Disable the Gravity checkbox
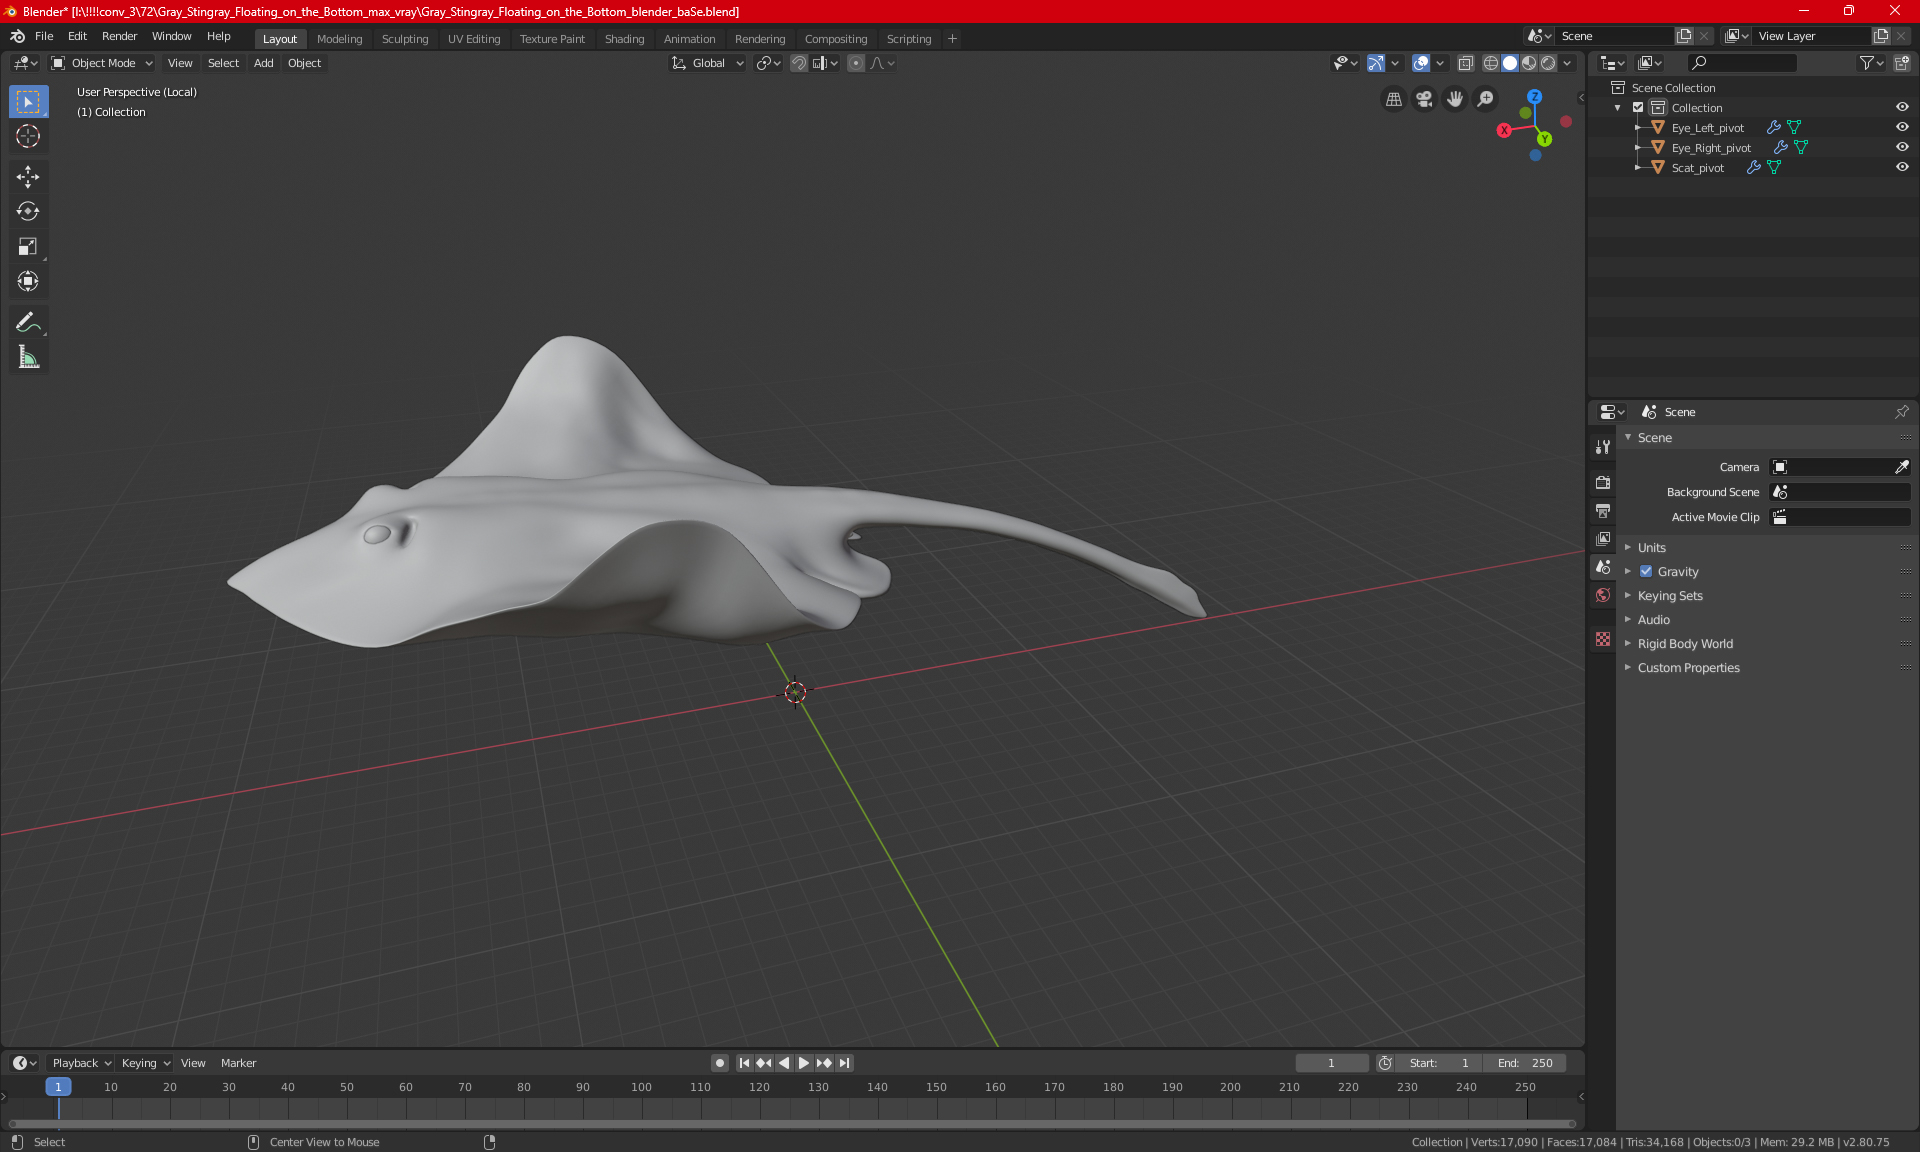Viewport: 1920px width, 1152px height. coord(1646,571)
